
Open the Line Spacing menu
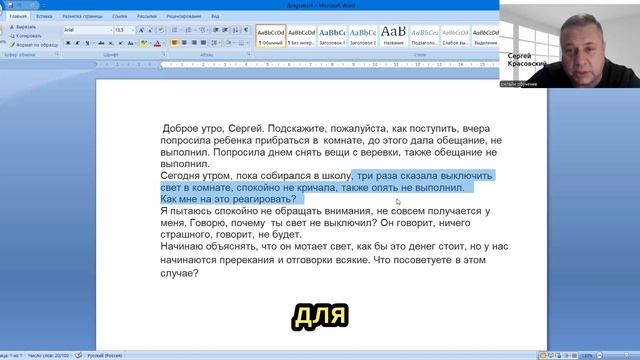(215, 43)
